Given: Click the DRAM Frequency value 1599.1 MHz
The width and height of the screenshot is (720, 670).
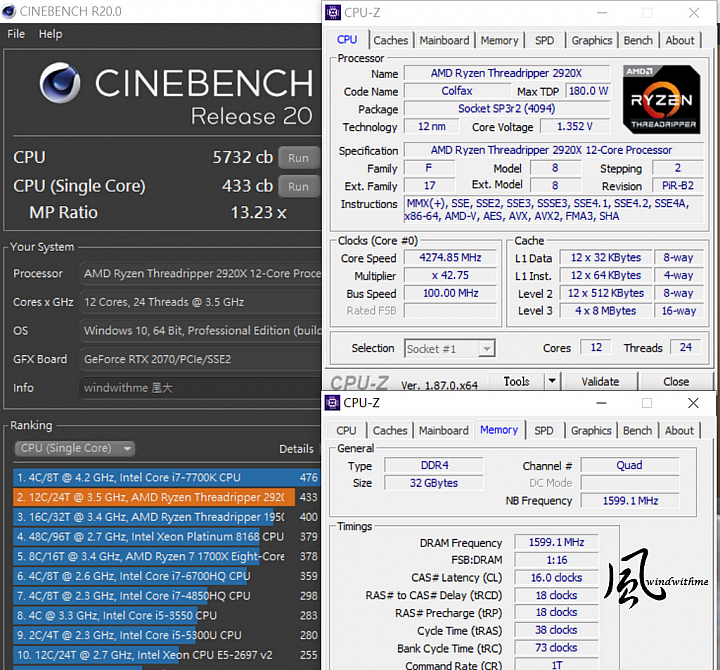Looking at the screenshot, I should point(557,542).
